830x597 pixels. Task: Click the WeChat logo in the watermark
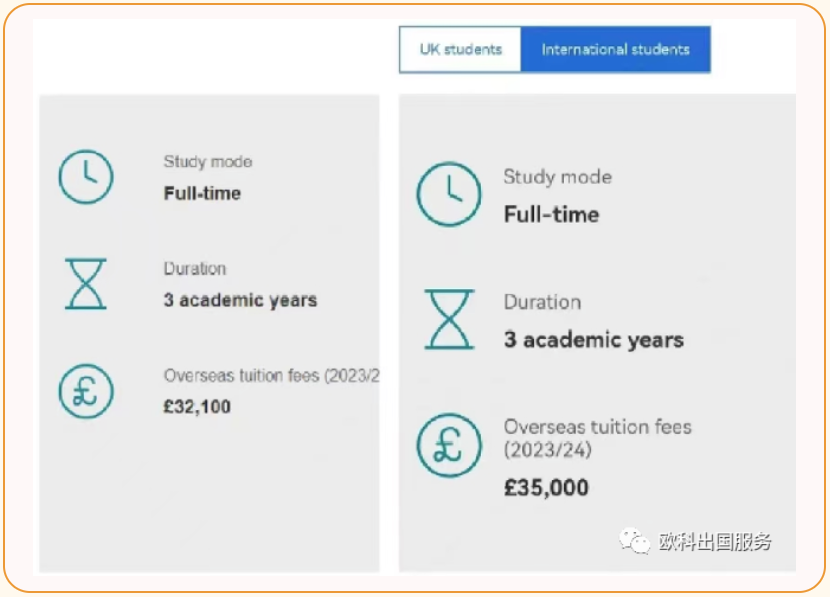tap(634, 541)
